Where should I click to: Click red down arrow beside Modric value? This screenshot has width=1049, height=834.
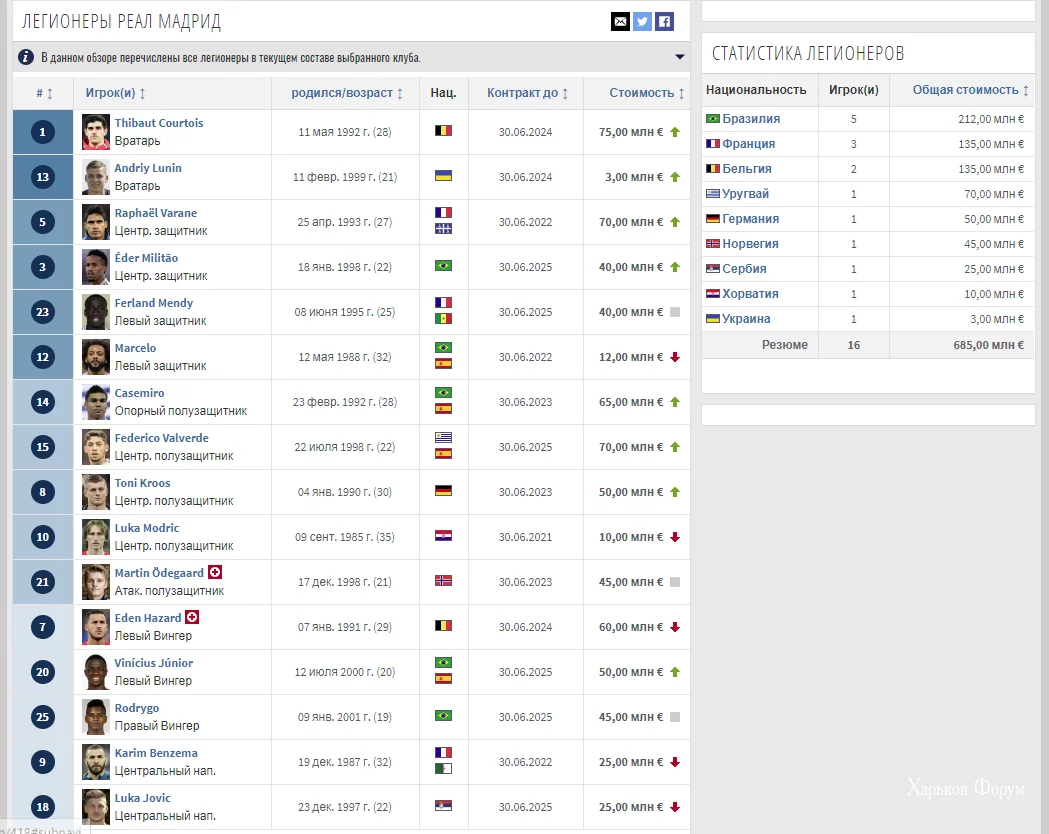675,537
